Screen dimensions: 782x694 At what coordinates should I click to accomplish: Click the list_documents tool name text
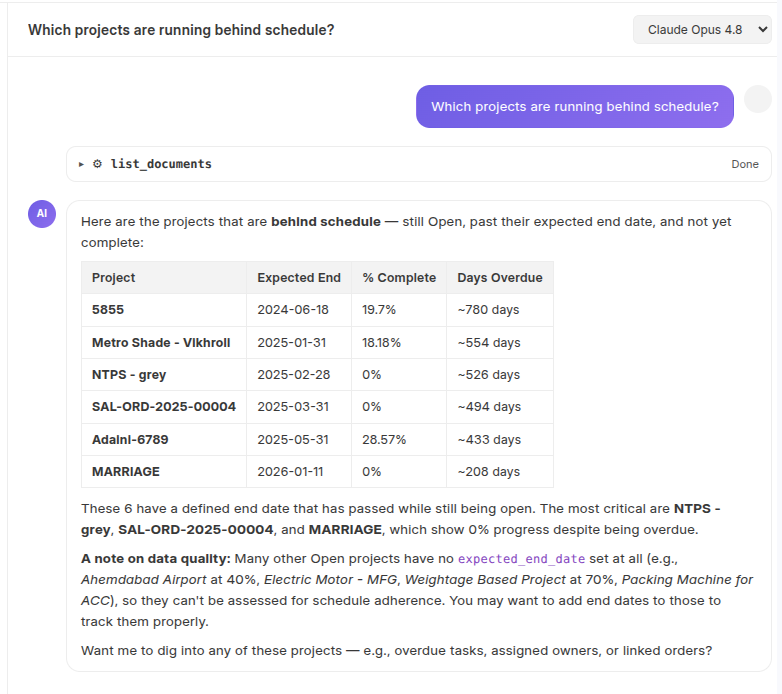[x=161, y=164]
